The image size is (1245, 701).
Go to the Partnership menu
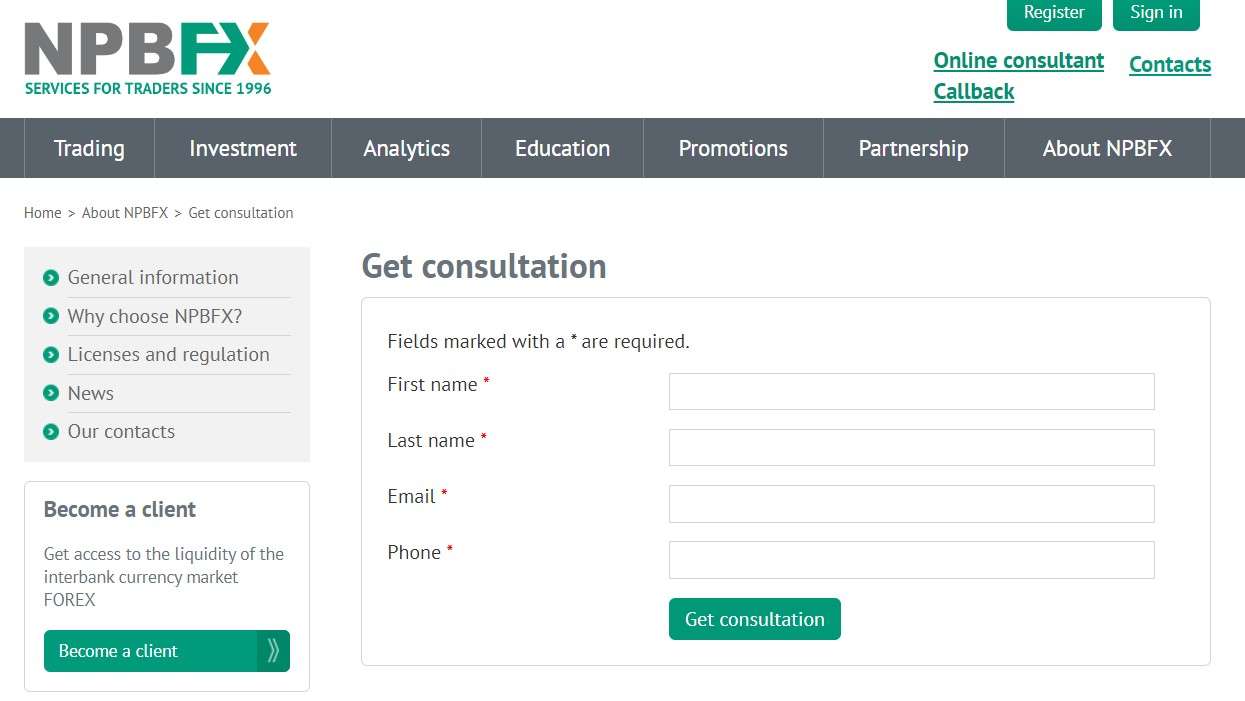[913, 148]
